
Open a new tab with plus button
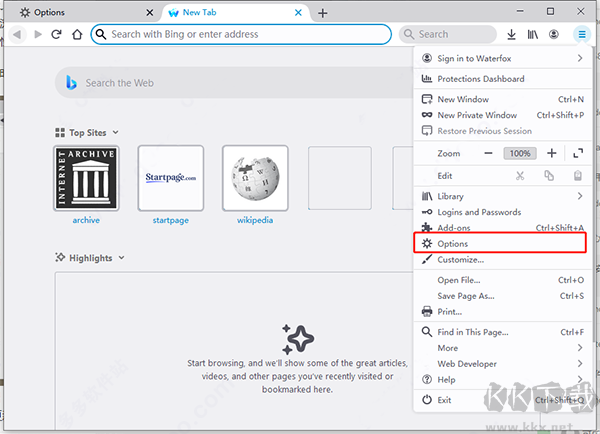click(x=323, y=13)
